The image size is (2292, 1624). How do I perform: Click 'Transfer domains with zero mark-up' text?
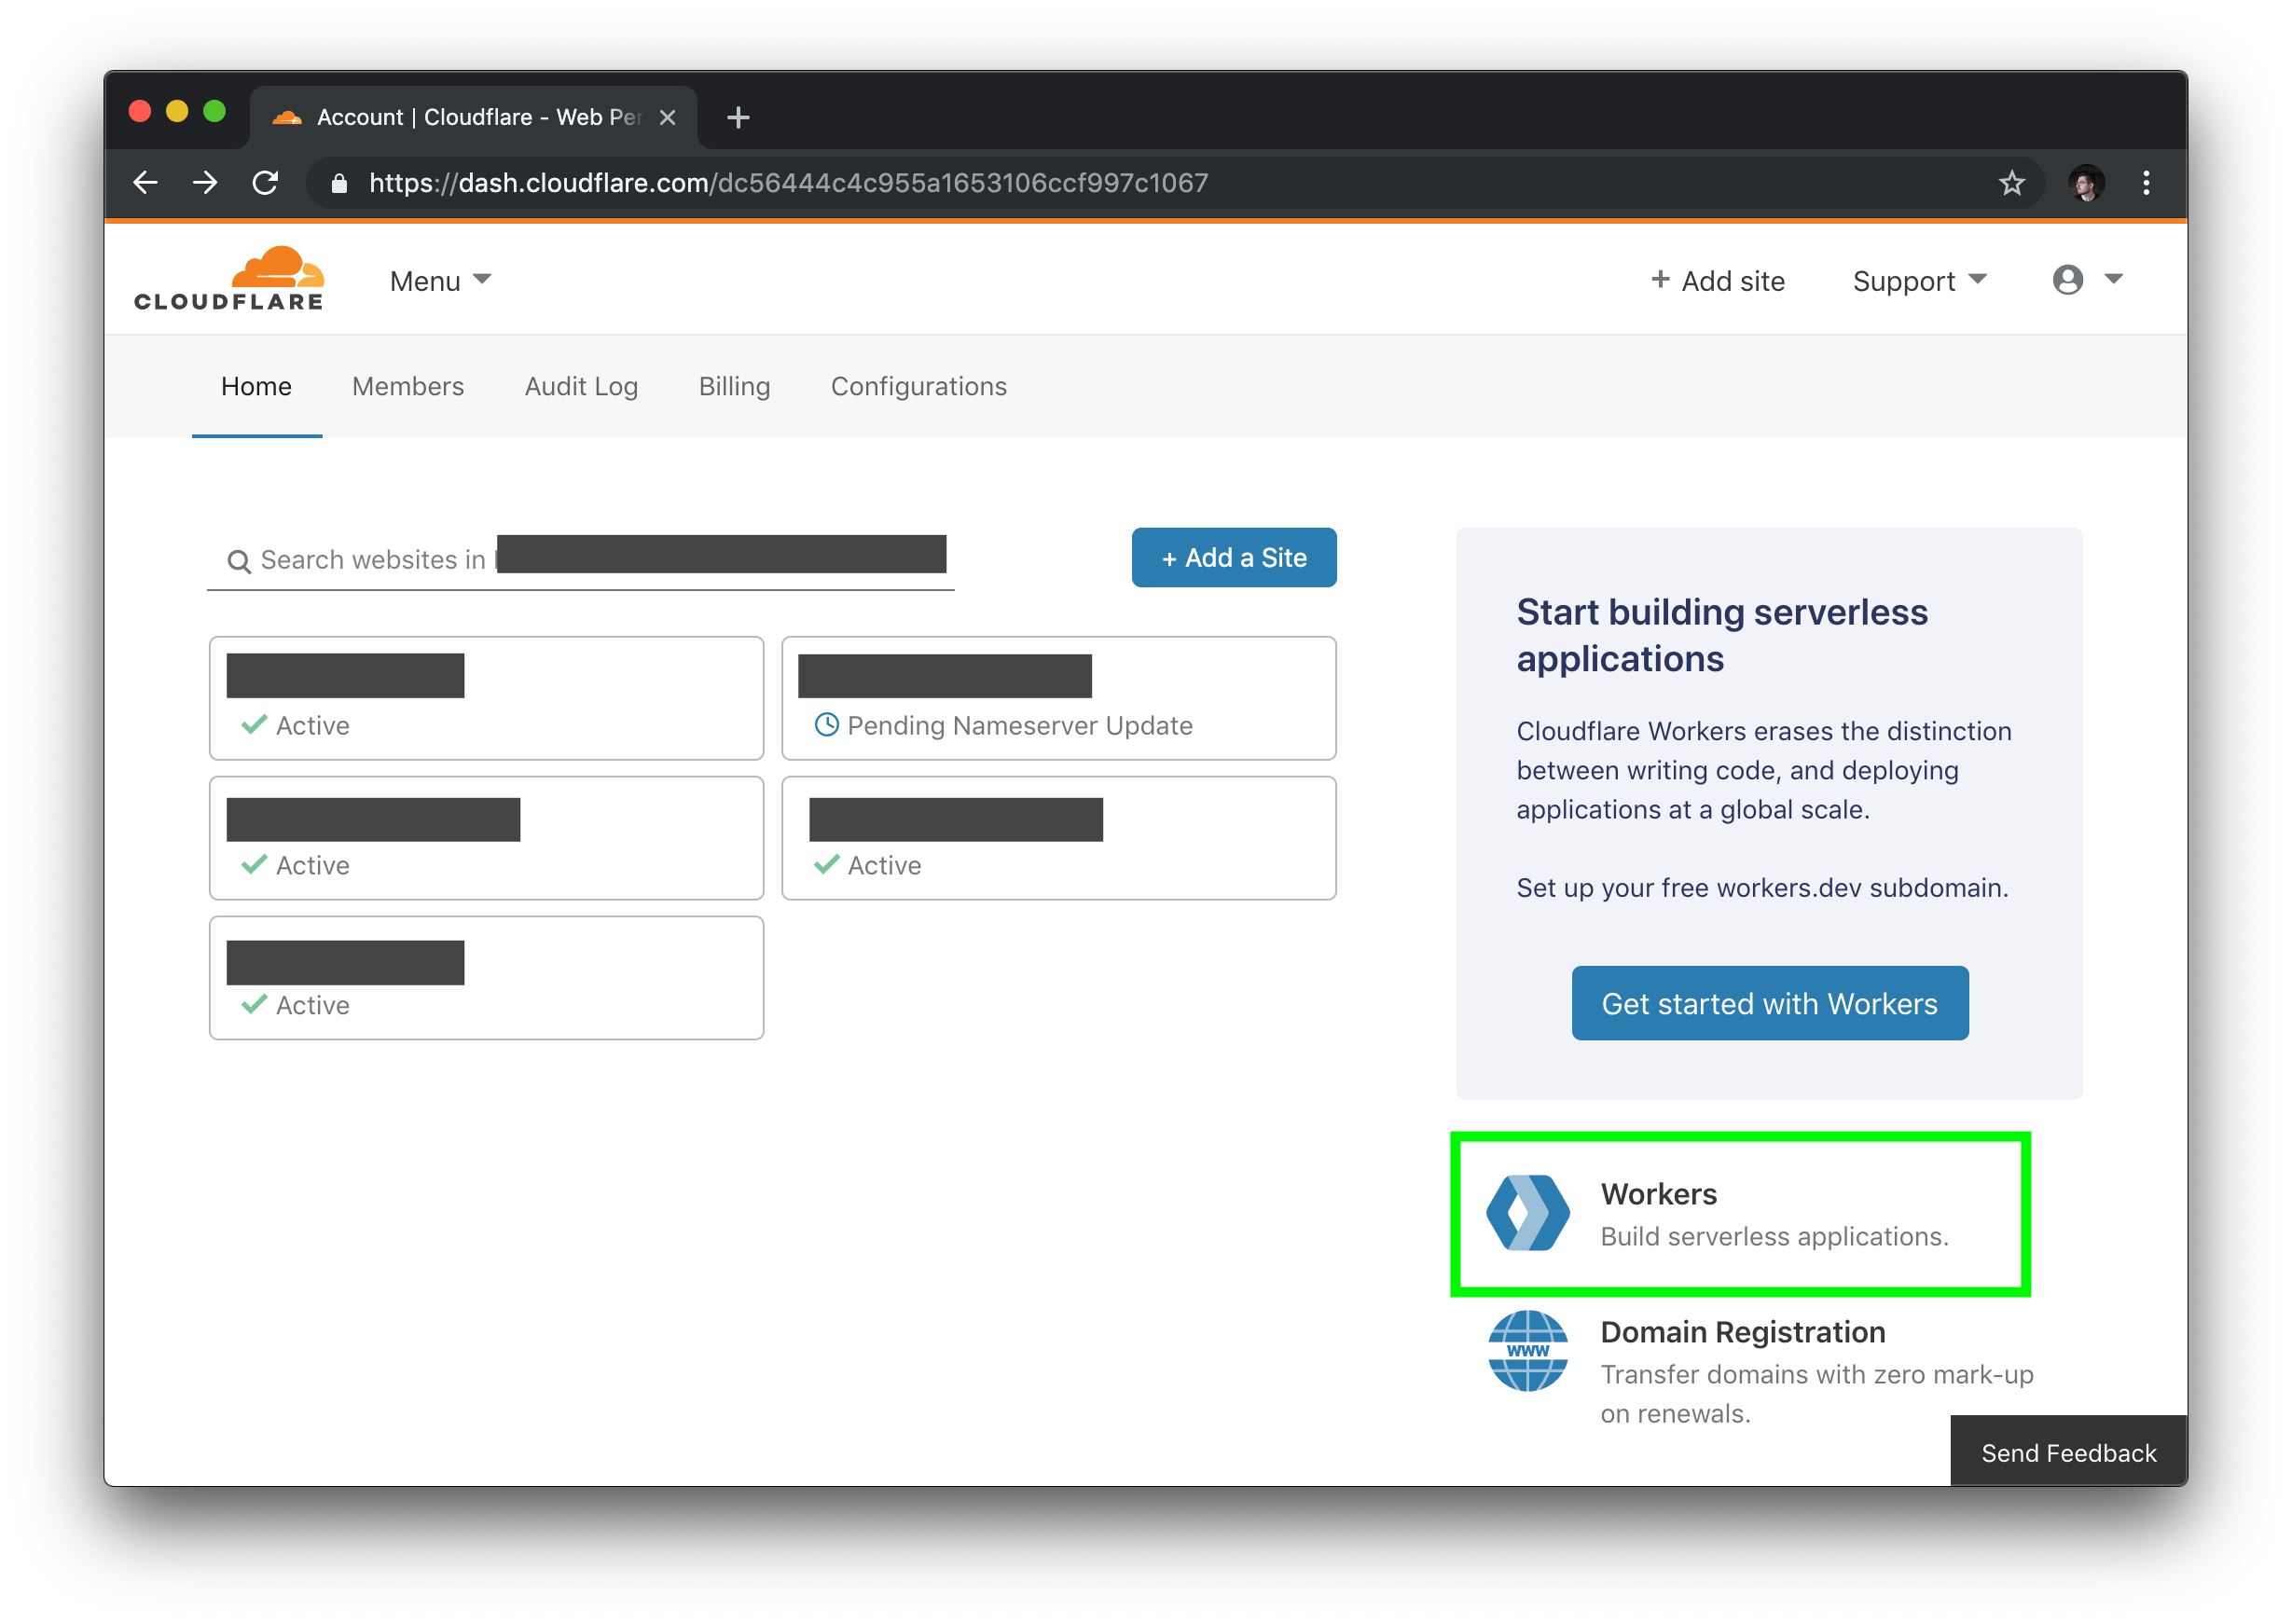coord(1817,1375)
